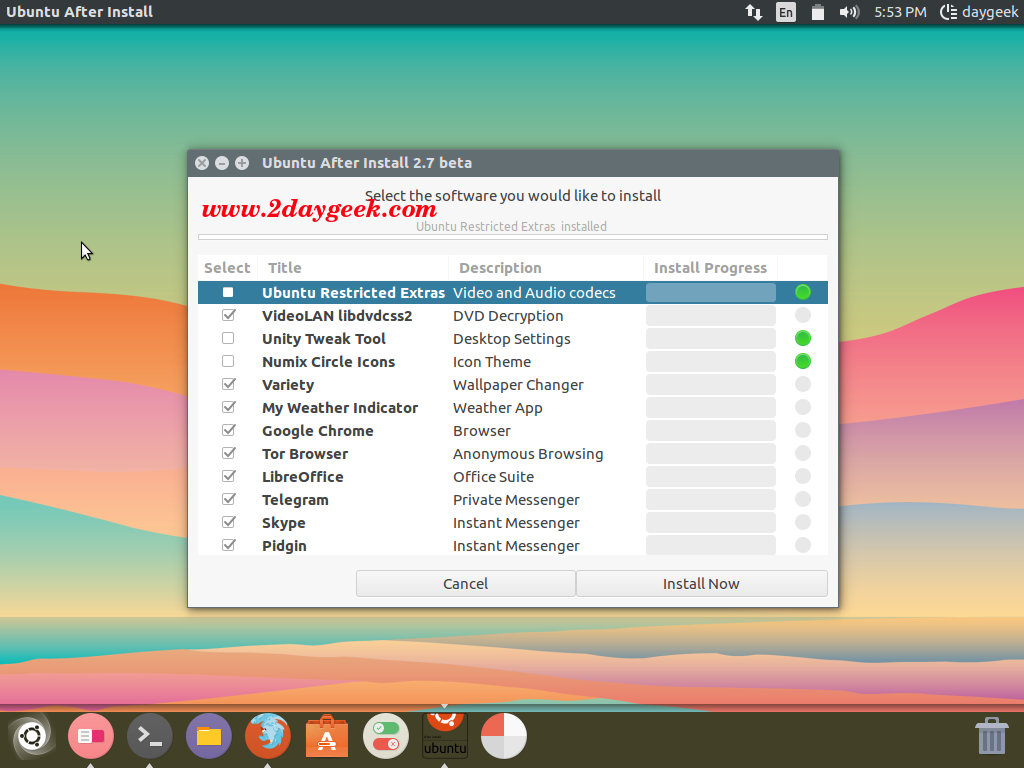Disable the Skype checkbox
This screenshot has width=1024, height=768.
point(228,522)
